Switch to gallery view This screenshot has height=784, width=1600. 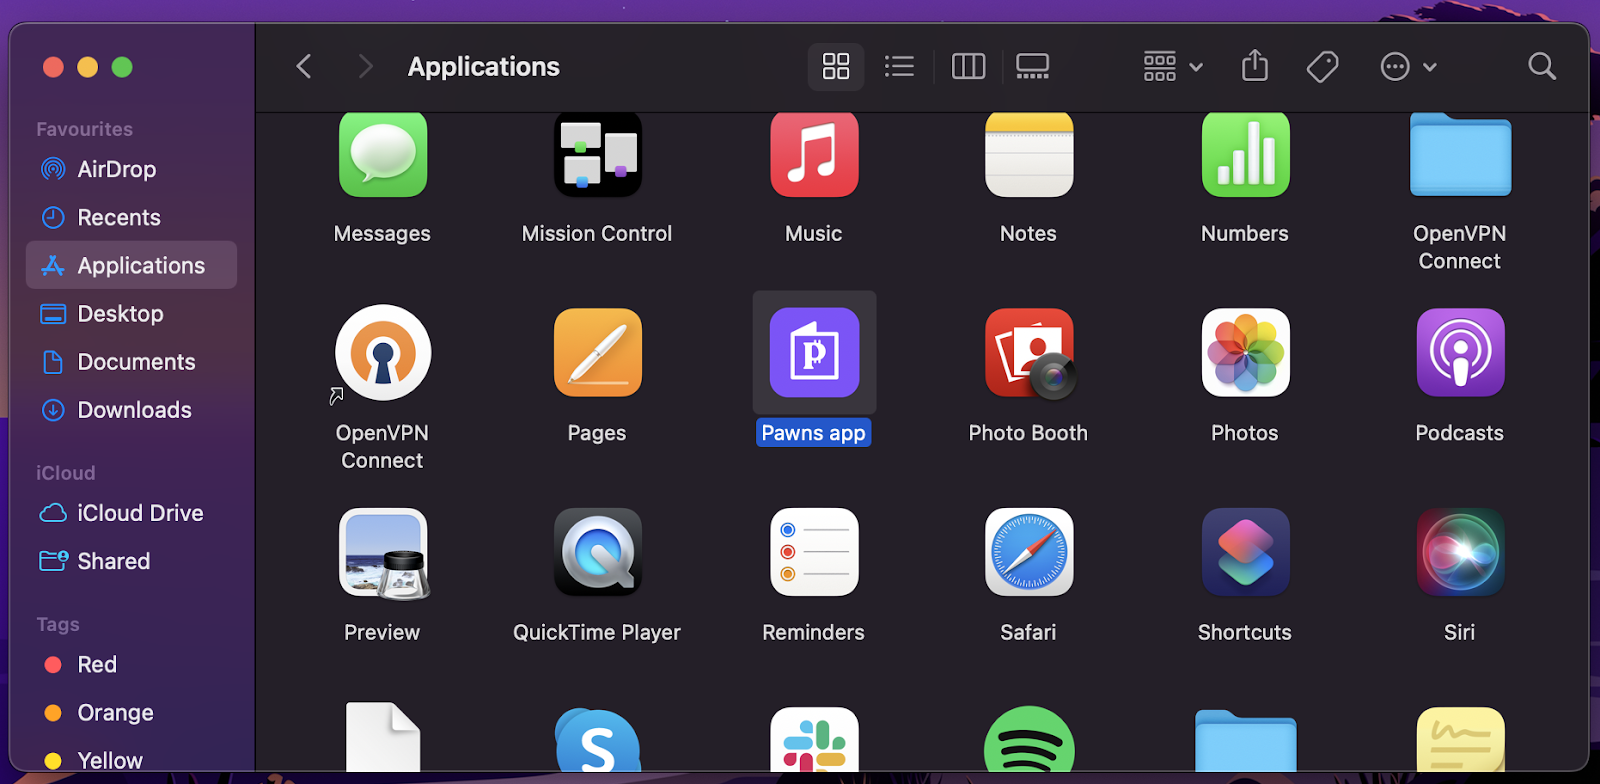tap(1032, 67)
